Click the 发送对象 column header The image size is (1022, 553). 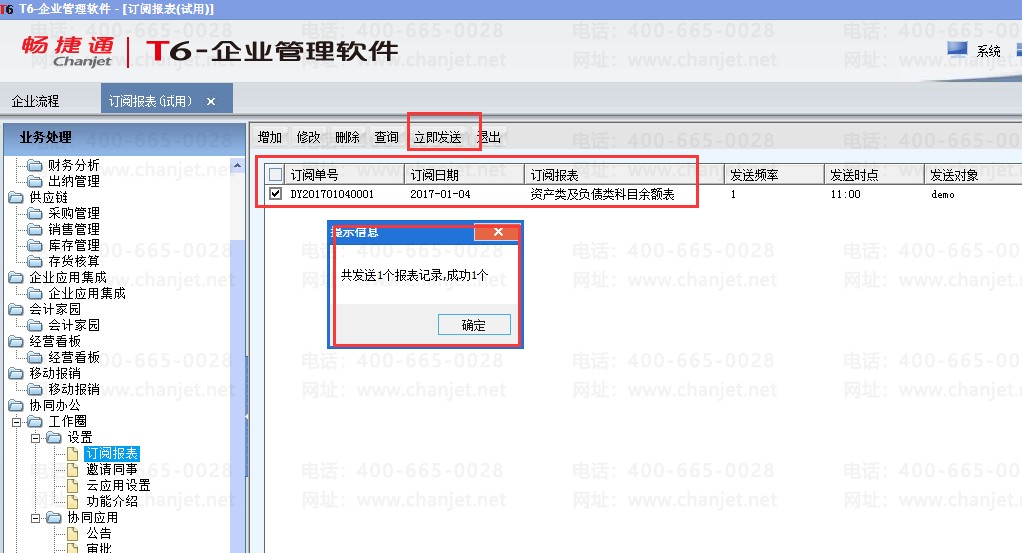(973, 175)
